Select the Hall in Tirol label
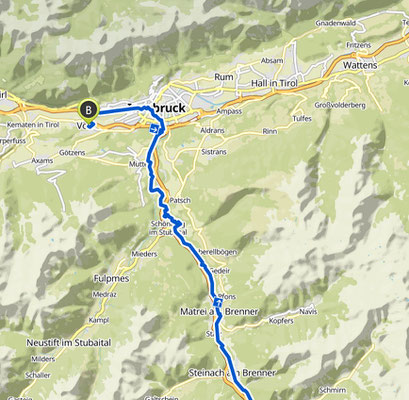This screenshot has height=400, width=409. (x=274, y=83)
